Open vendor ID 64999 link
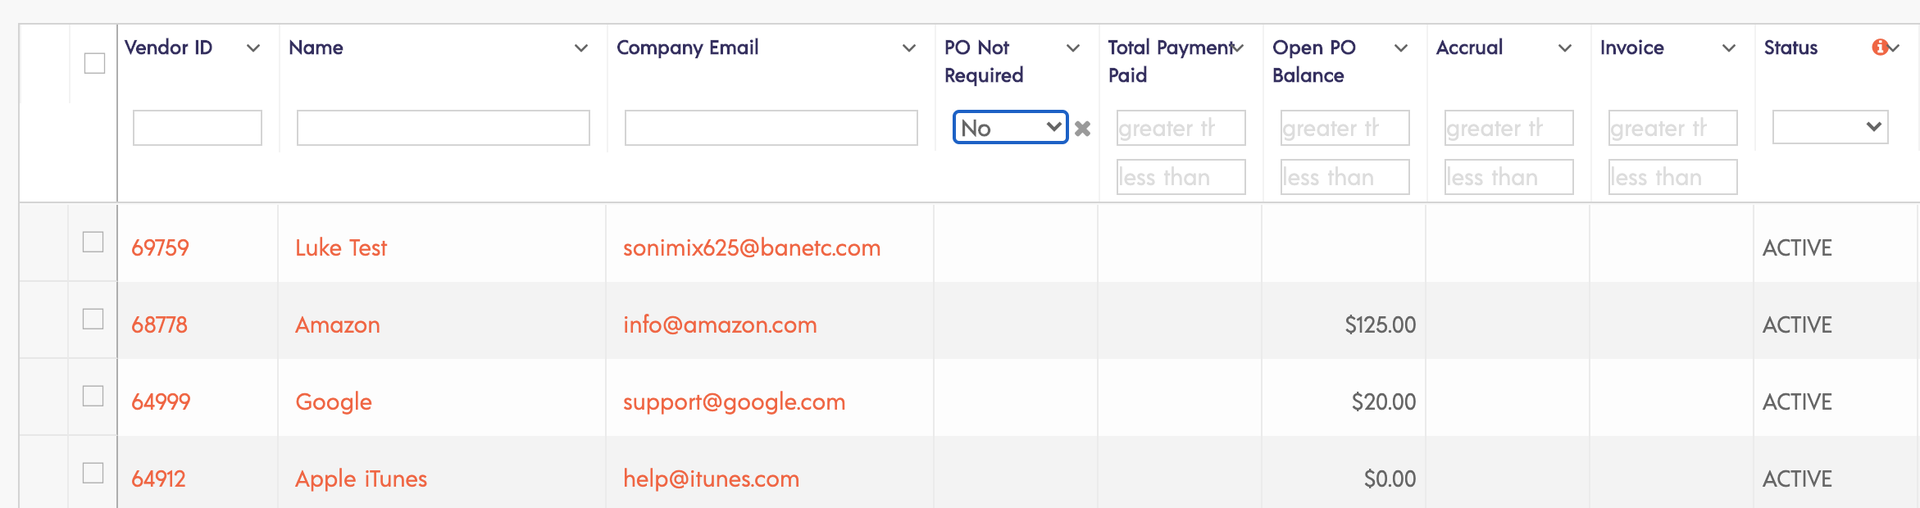This screenshot has width=1920, height=508. (x=161, y=402)
